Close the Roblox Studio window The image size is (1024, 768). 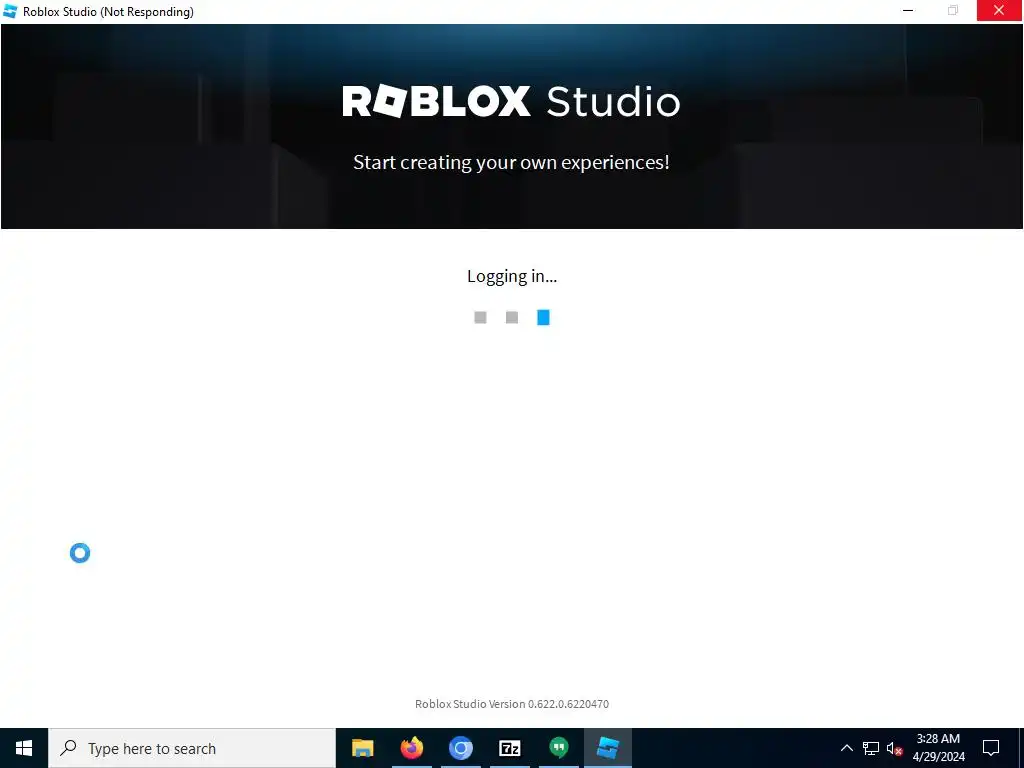pyautogui.click(x=999, y=10)
